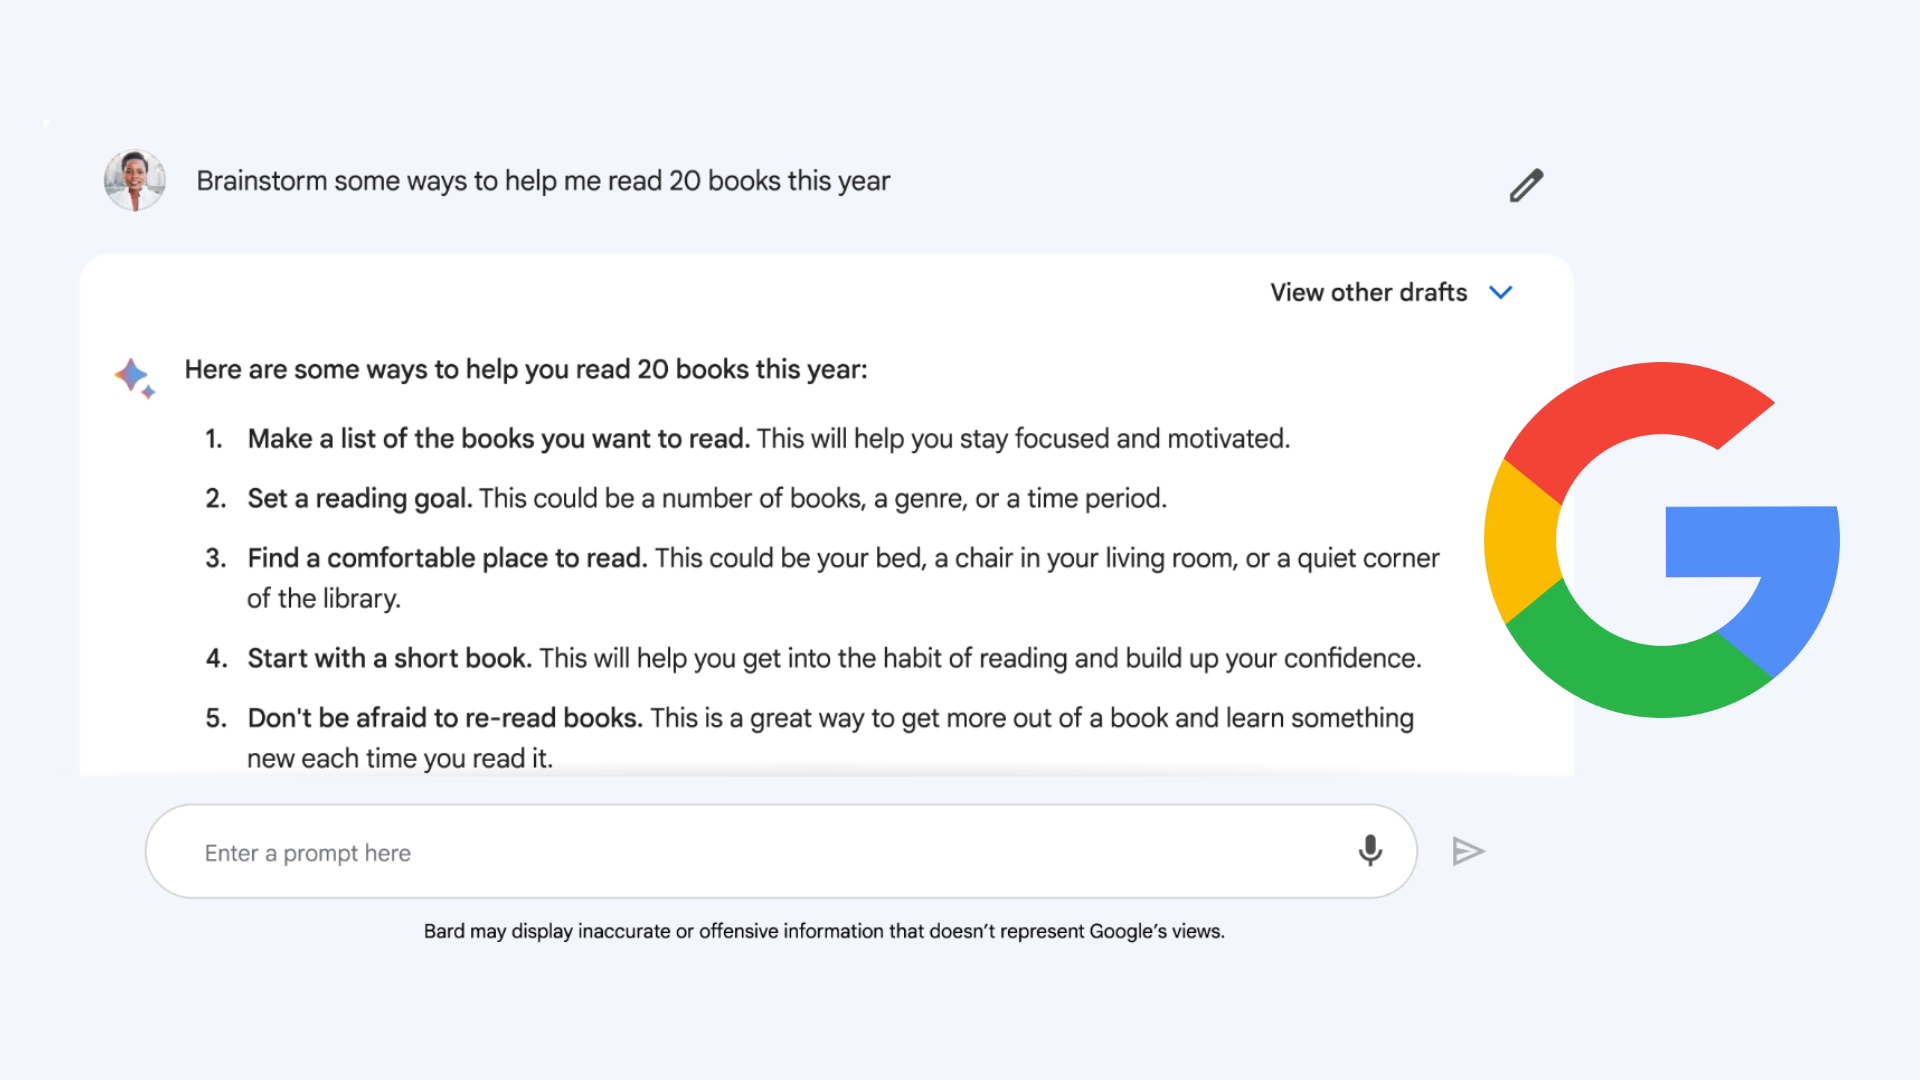Click the Bard disclaimer text at bottom
This screenshot has height=1080, width=1920.
824,931
